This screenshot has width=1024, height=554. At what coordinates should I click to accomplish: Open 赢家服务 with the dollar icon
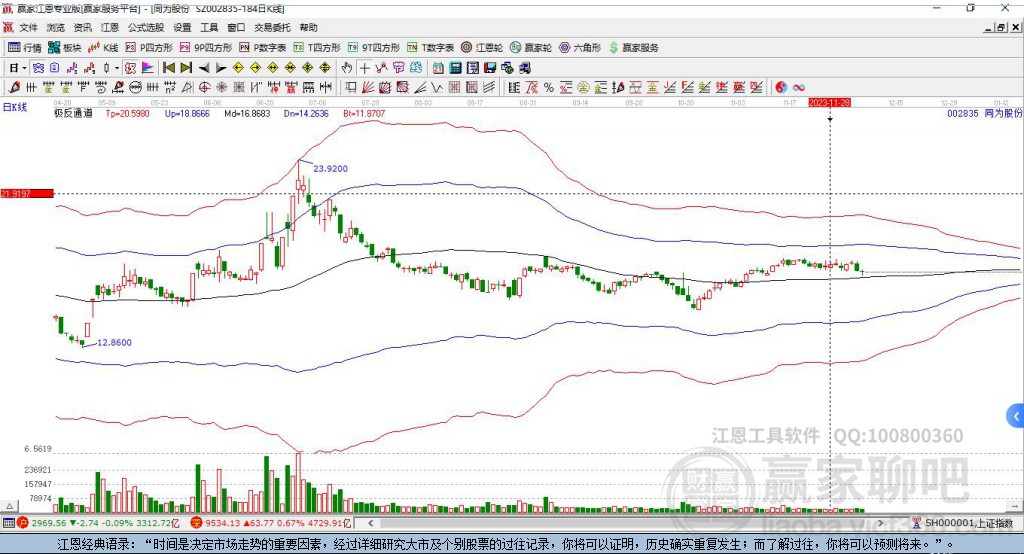pos(633,48)
